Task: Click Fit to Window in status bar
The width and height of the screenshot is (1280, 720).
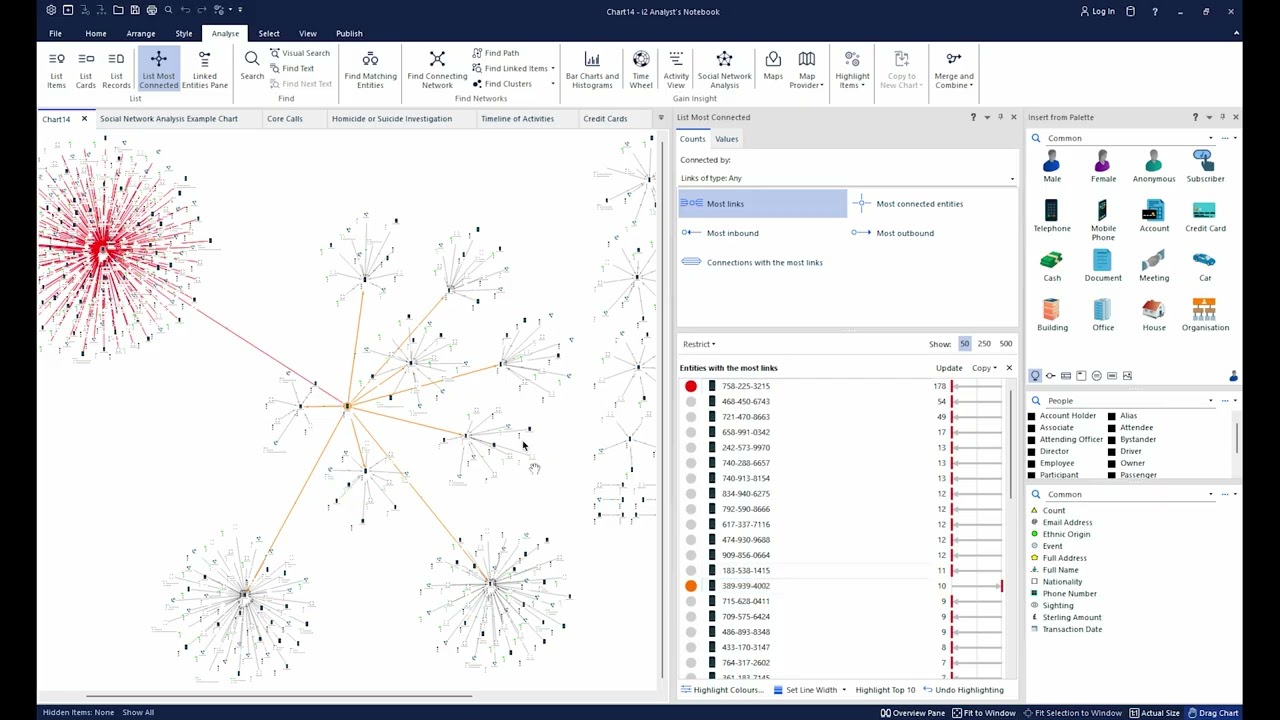Action: [x=984, y=713]
